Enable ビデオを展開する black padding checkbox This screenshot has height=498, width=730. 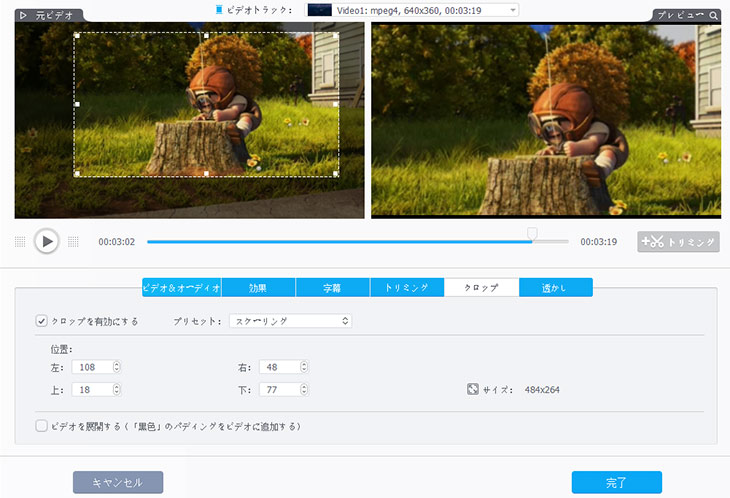[41, 426]
